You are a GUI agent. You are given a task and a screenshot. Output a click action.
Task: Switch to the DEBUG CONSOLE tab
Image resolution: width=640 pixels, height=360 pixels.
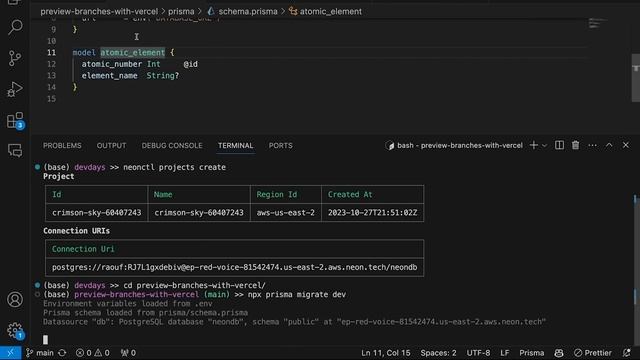point(172,146)
